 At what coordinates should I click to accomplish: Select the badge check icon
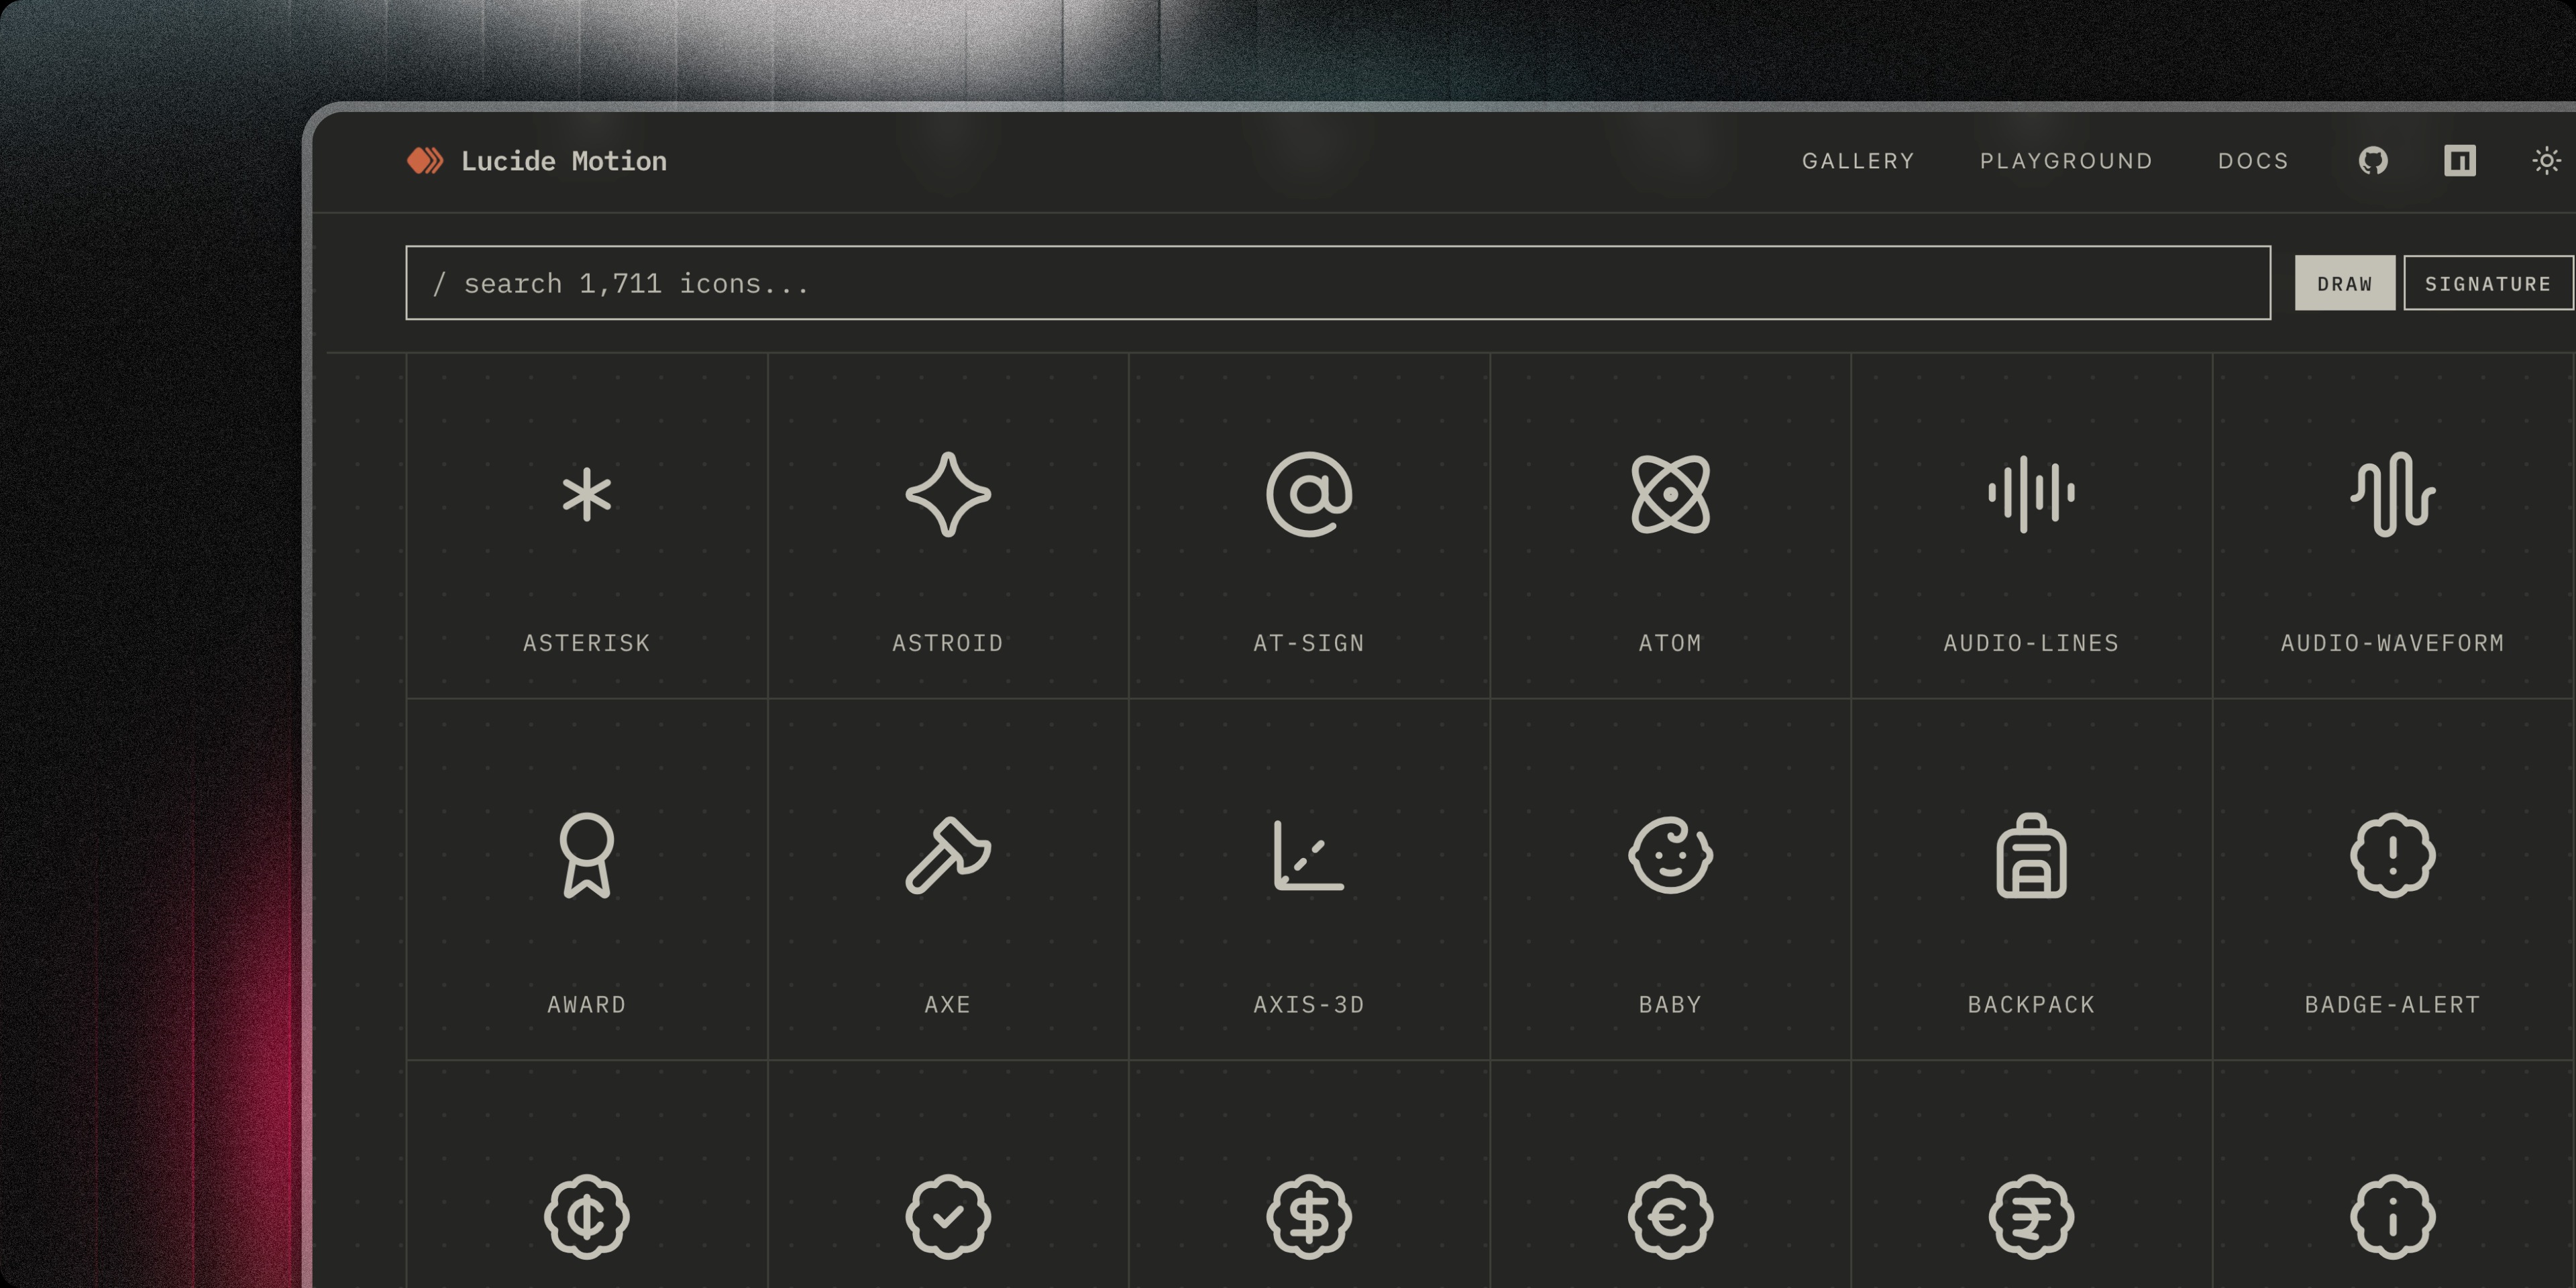(x=948, y=1217)
